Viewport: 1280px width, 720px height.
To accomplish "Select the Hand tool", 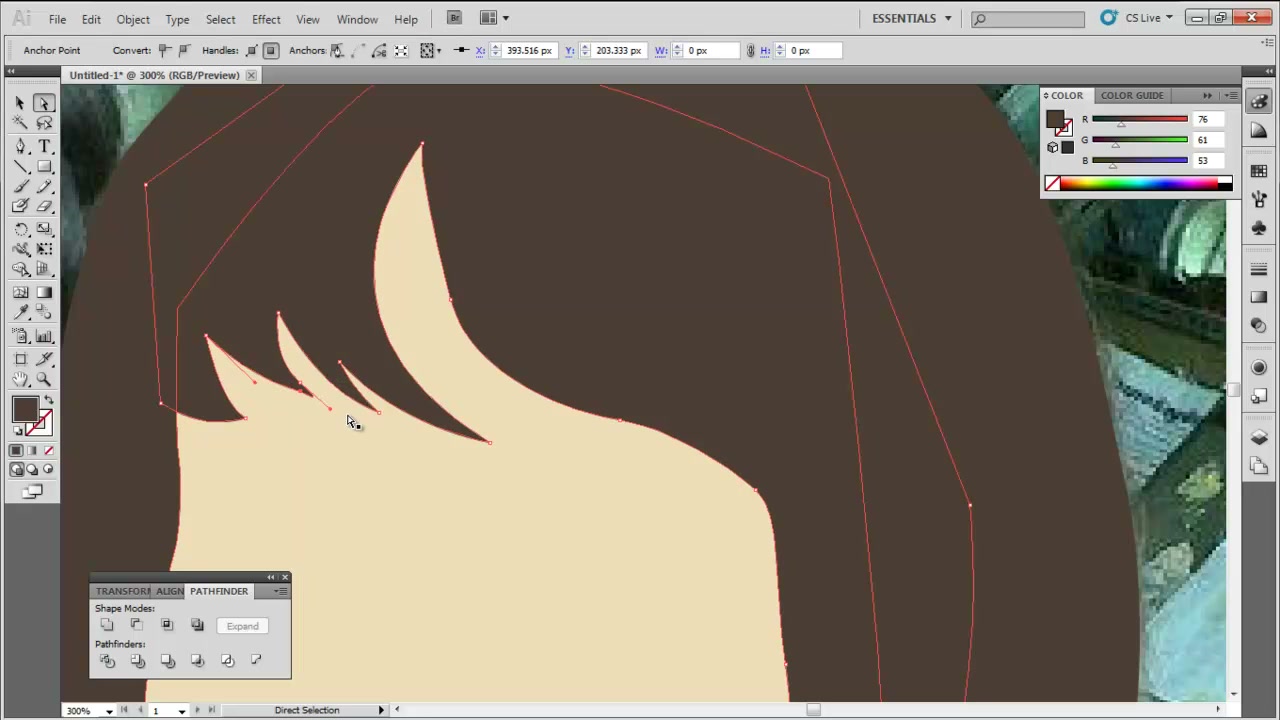I will click(20, 379).
